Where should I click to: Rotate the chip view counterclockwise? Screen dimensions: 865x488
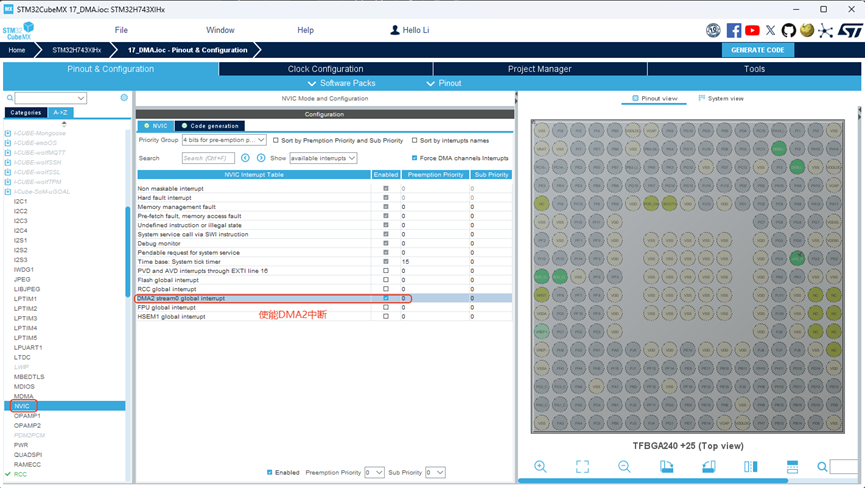709,466
